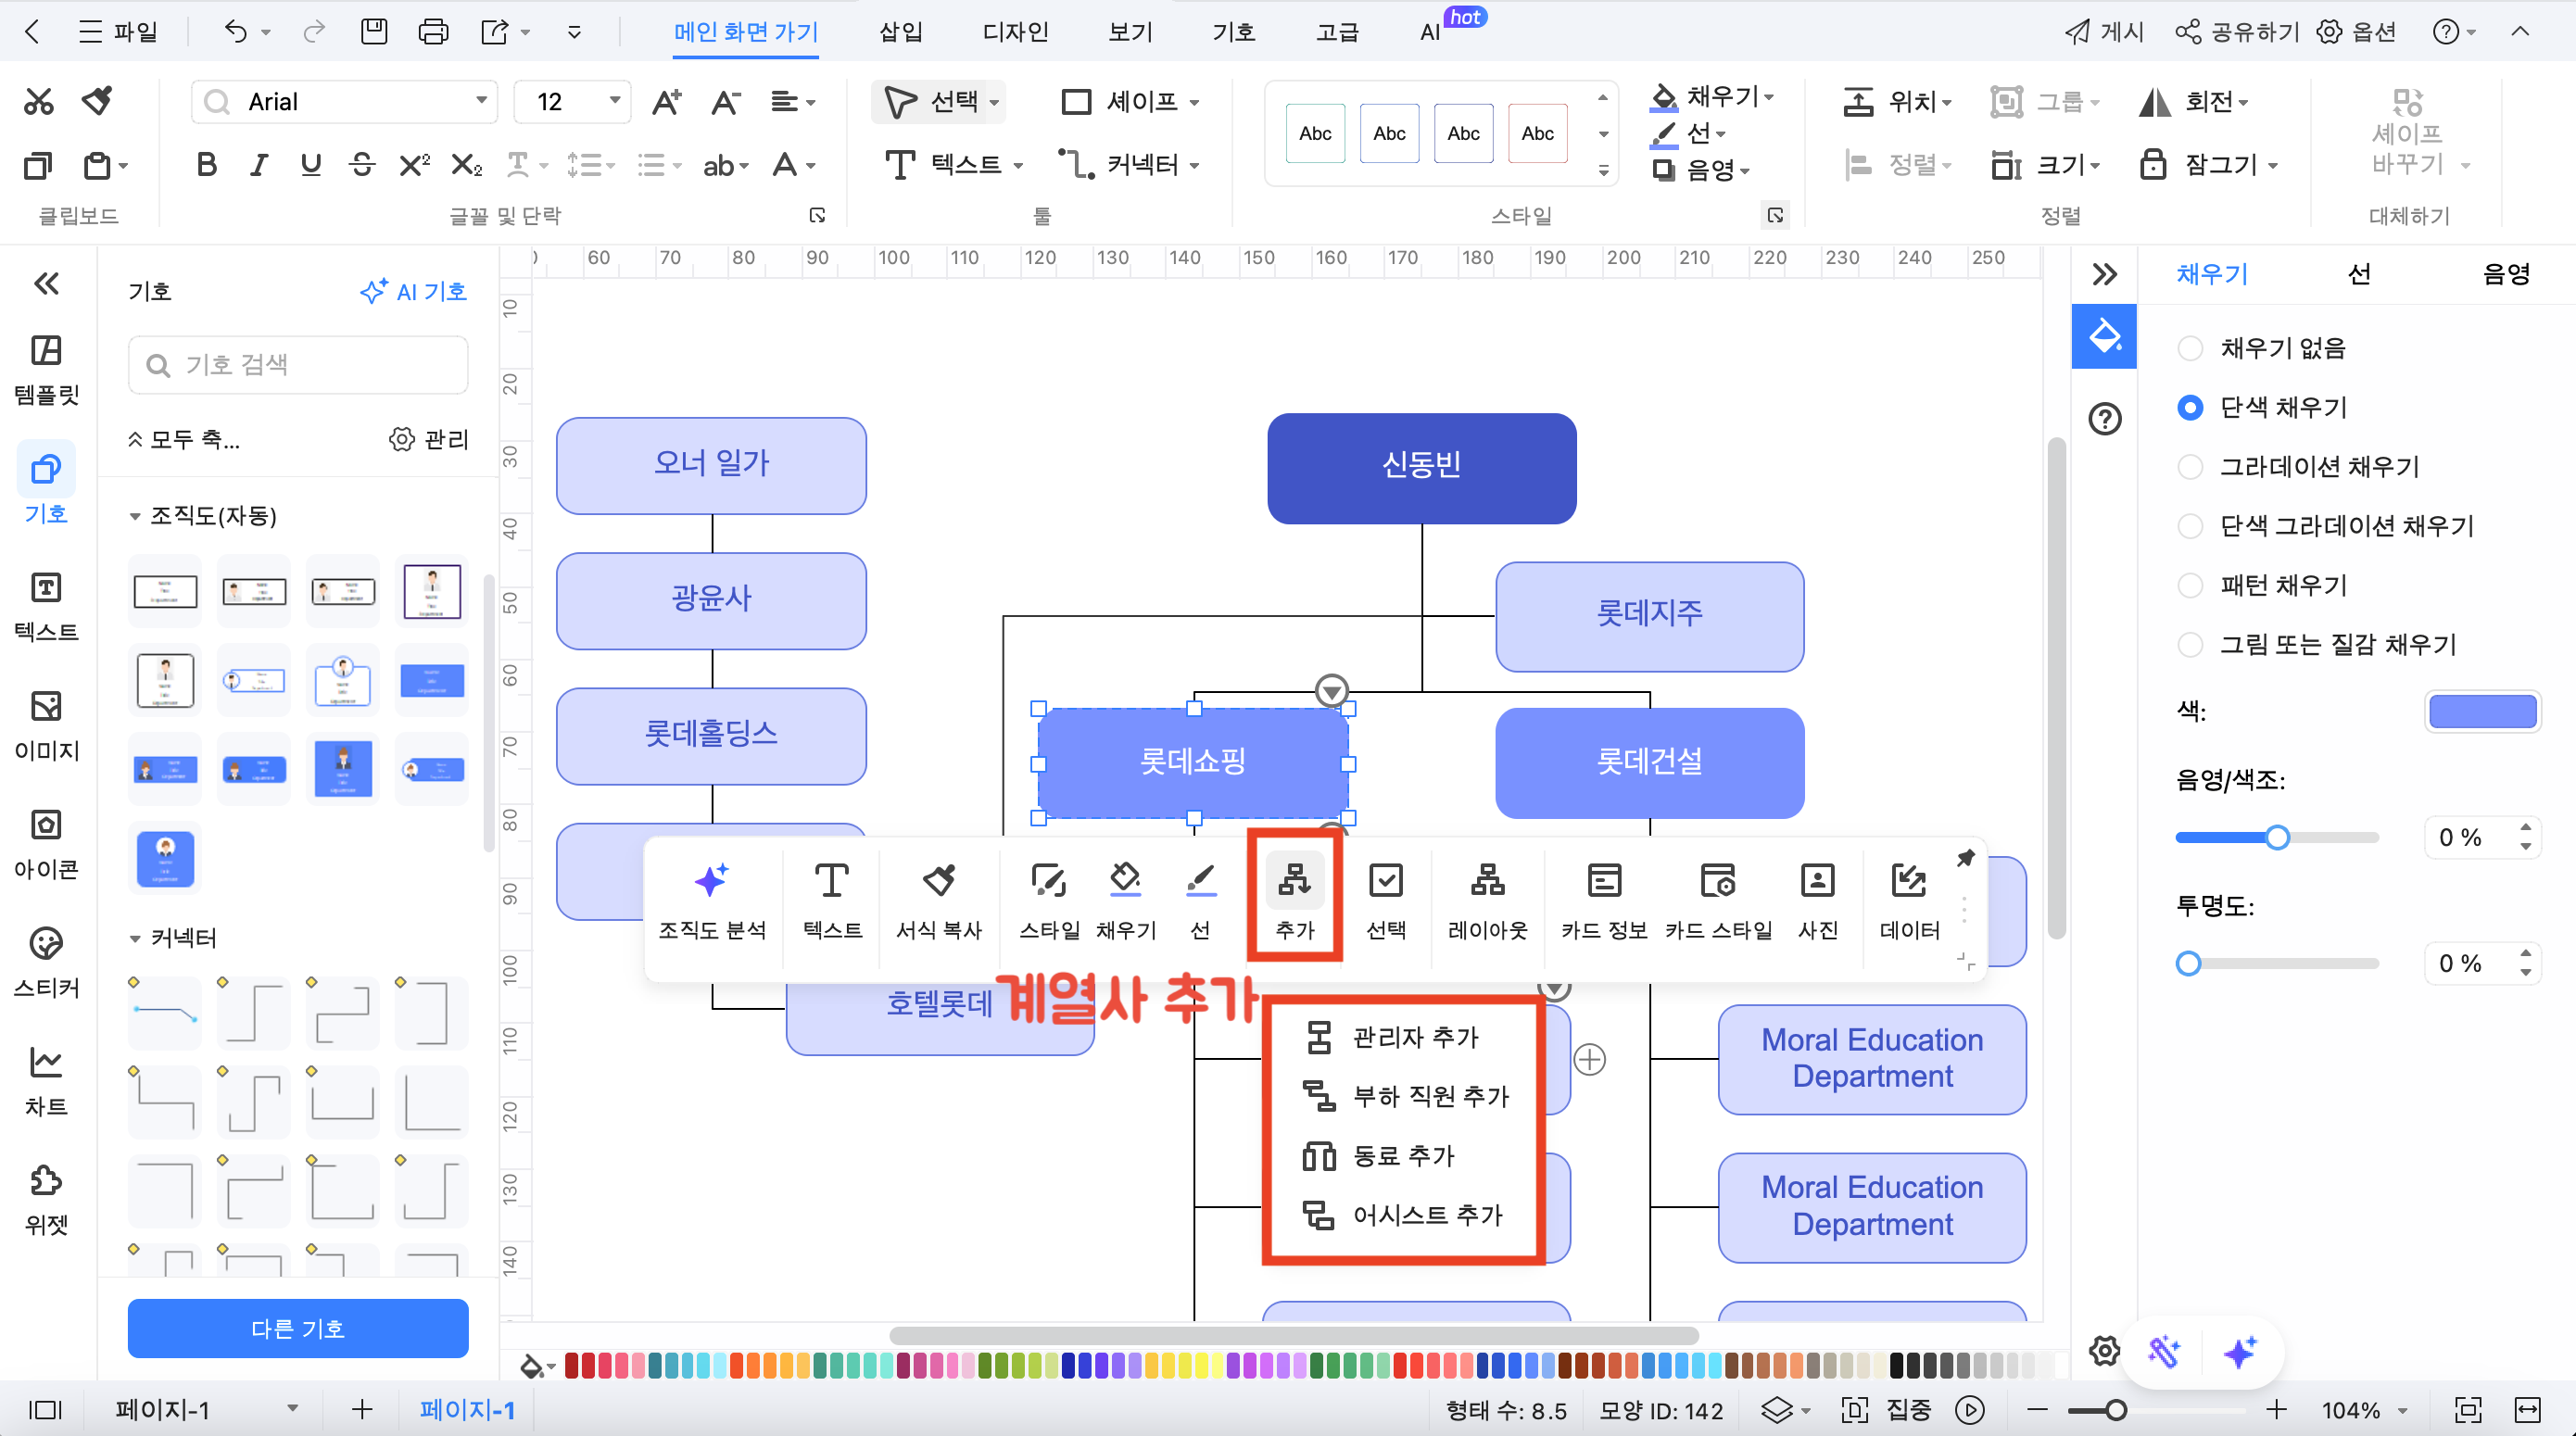Click 게시 button
Viewport: 2576px width, 1436px height.
click(2104, 32)
